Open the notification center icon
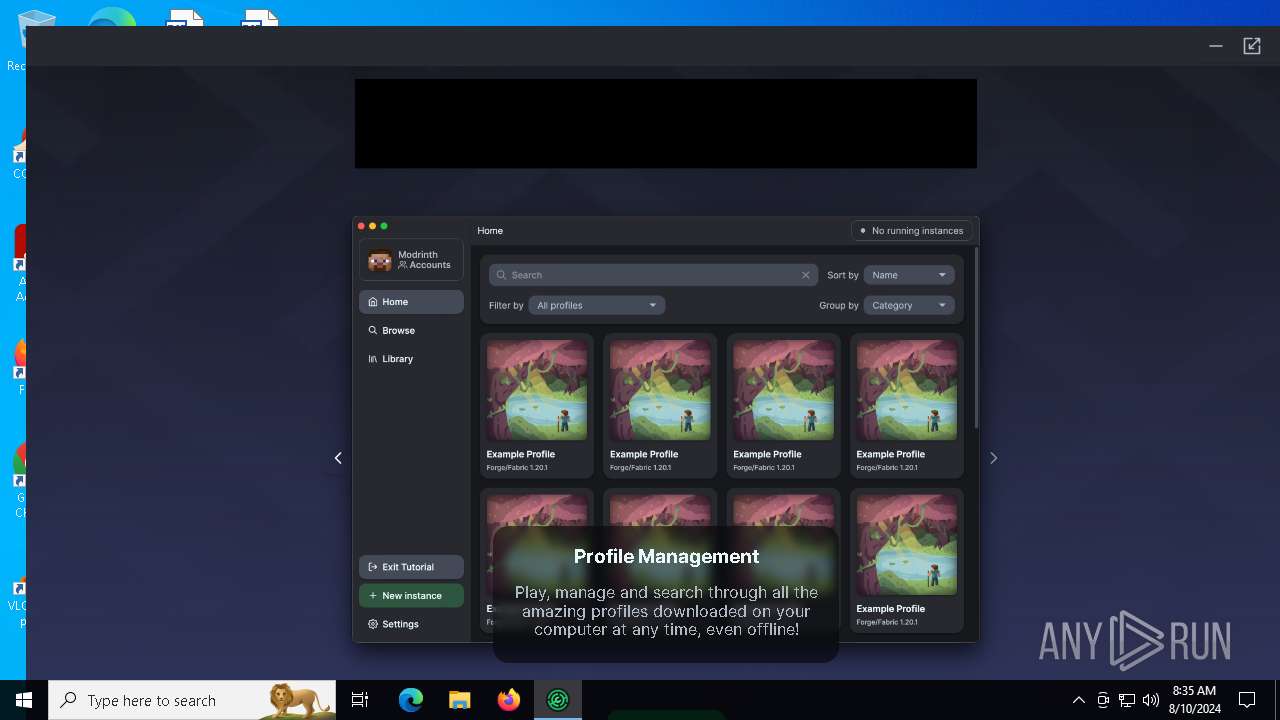The image size is (1280, 720). [x=1247, y=700]
